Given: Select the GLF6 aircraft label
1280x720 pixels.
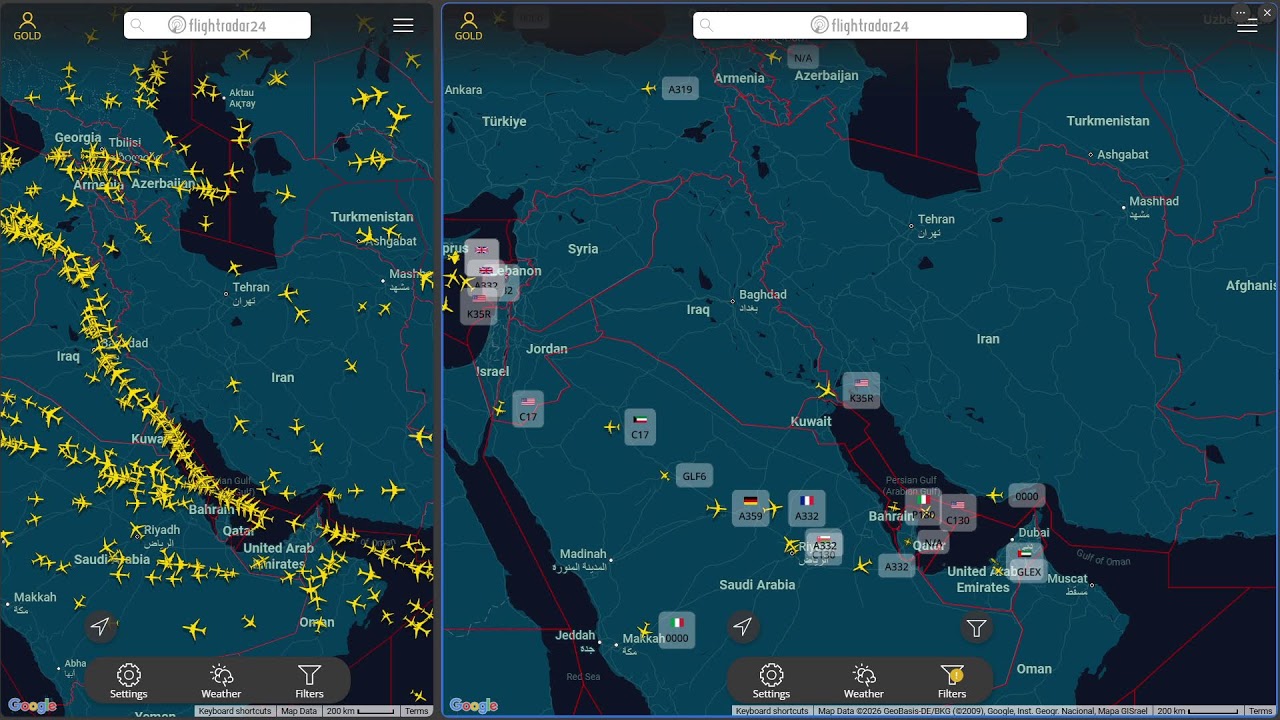Looking at the screenshot, I should click(694, 476).
